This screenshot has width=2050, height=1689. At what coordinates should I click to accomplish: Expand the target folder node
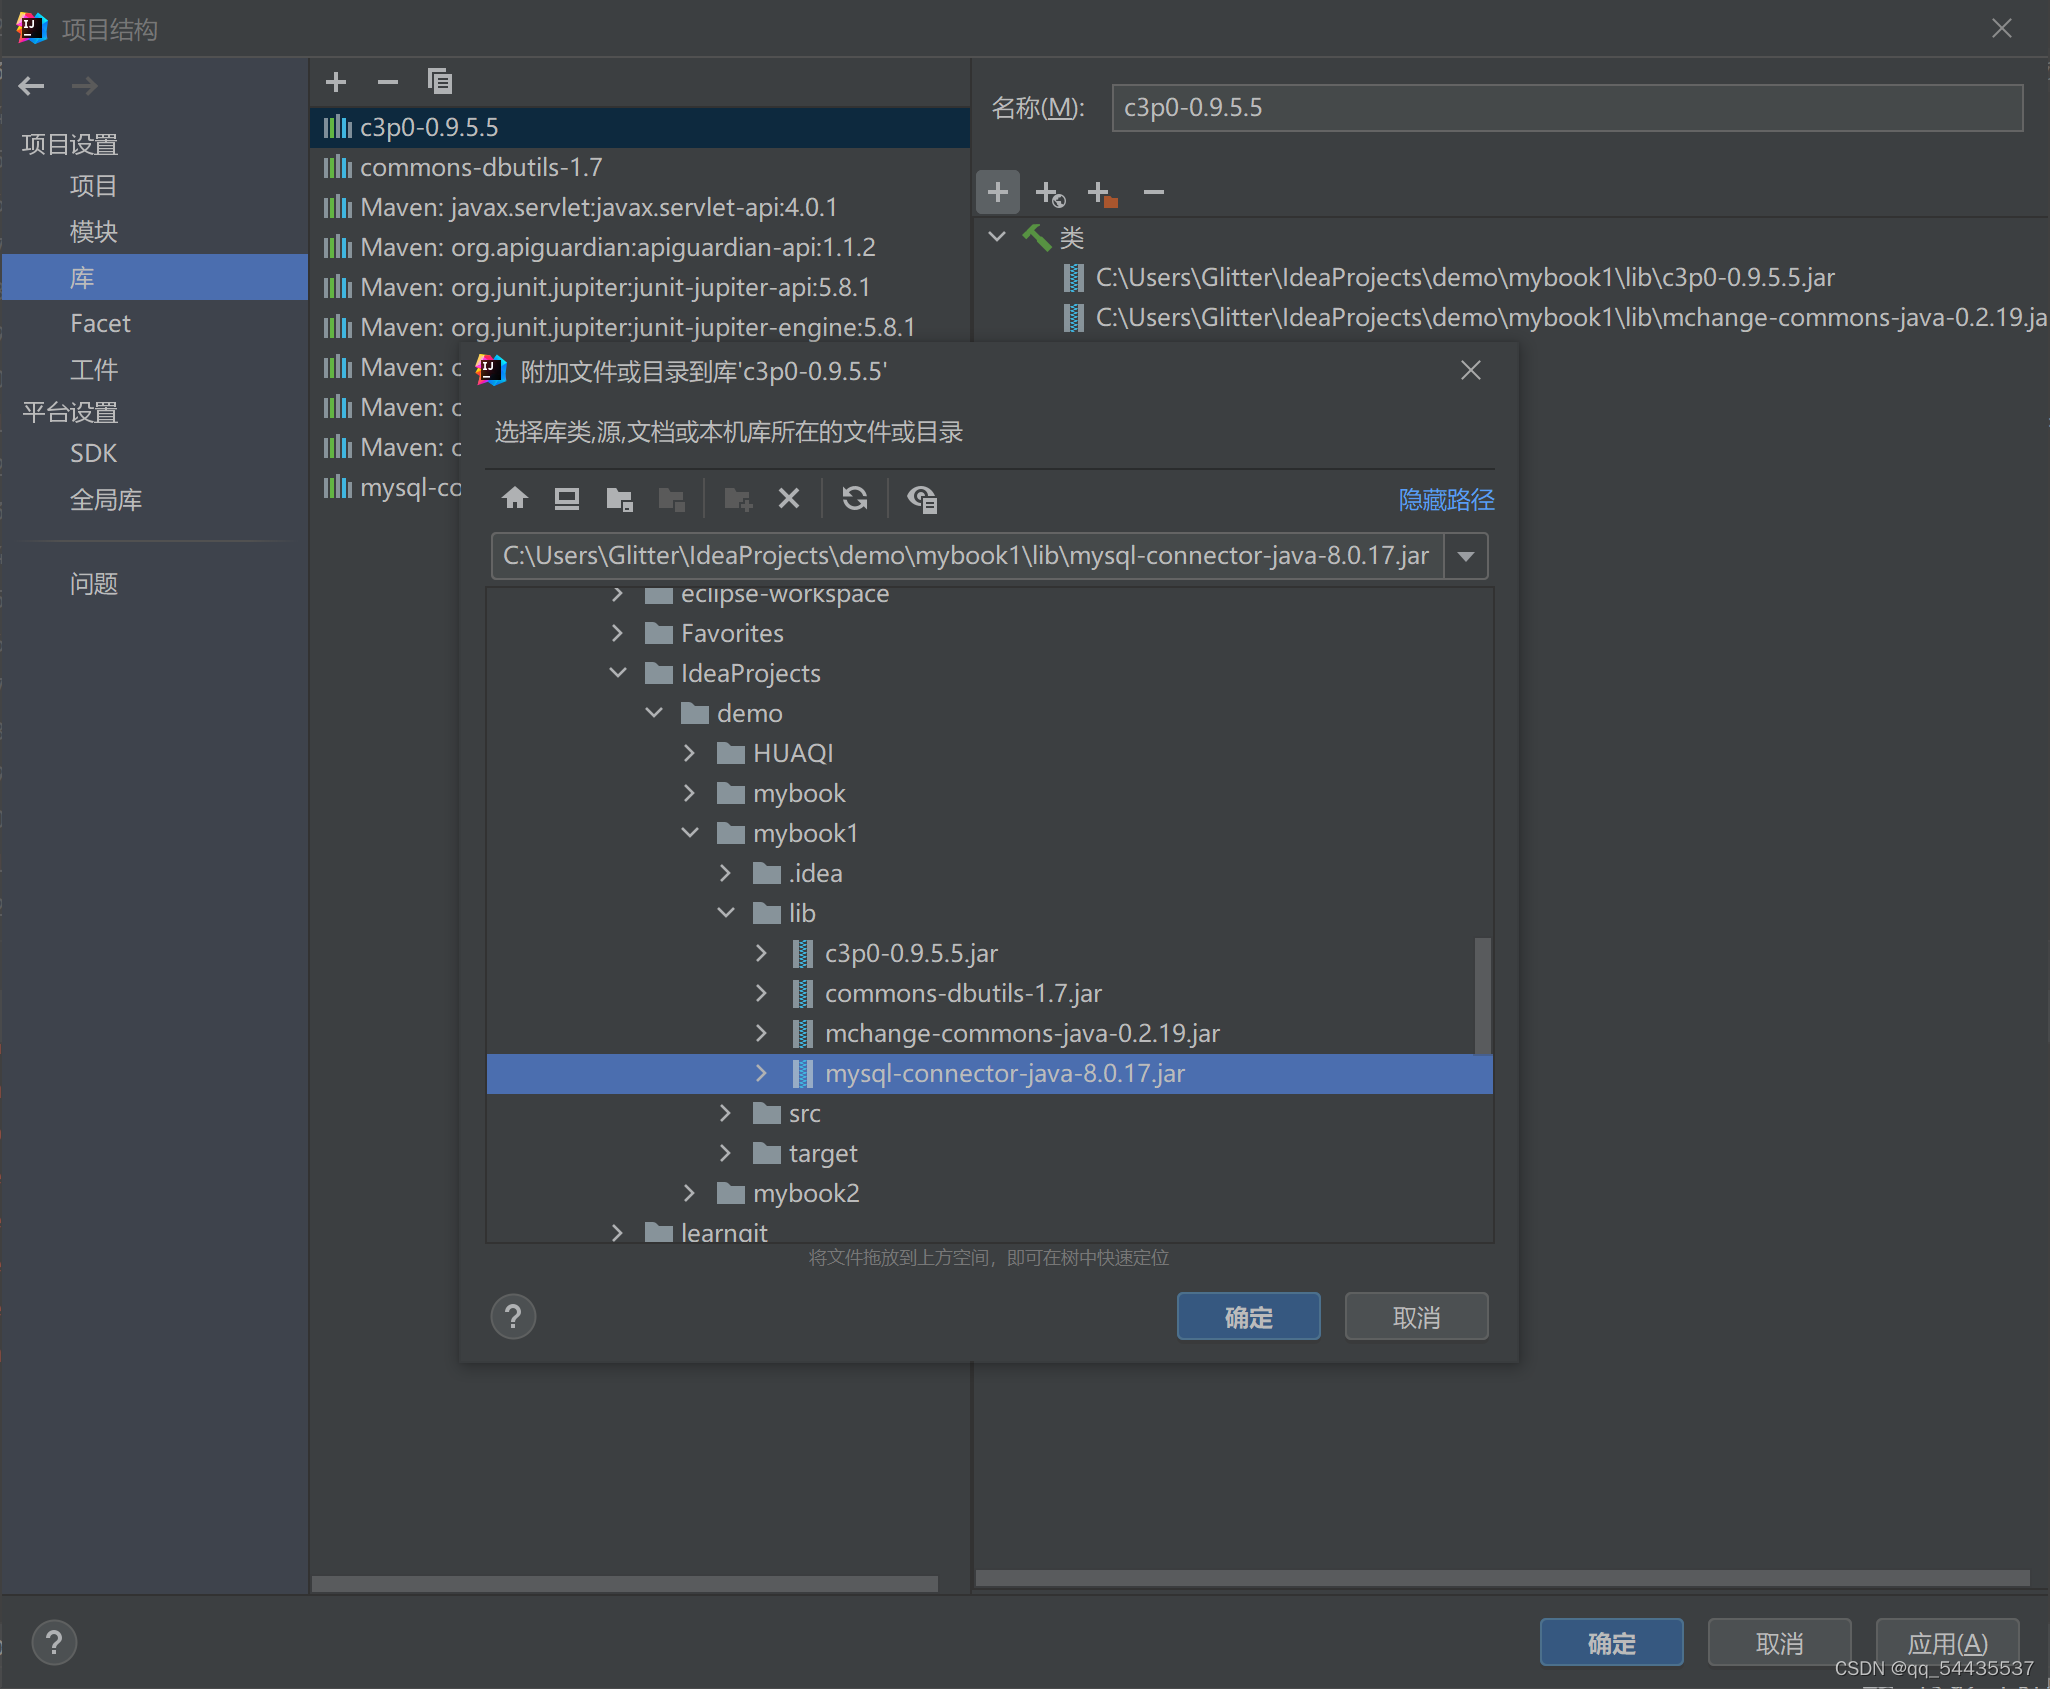(724, 1152)
